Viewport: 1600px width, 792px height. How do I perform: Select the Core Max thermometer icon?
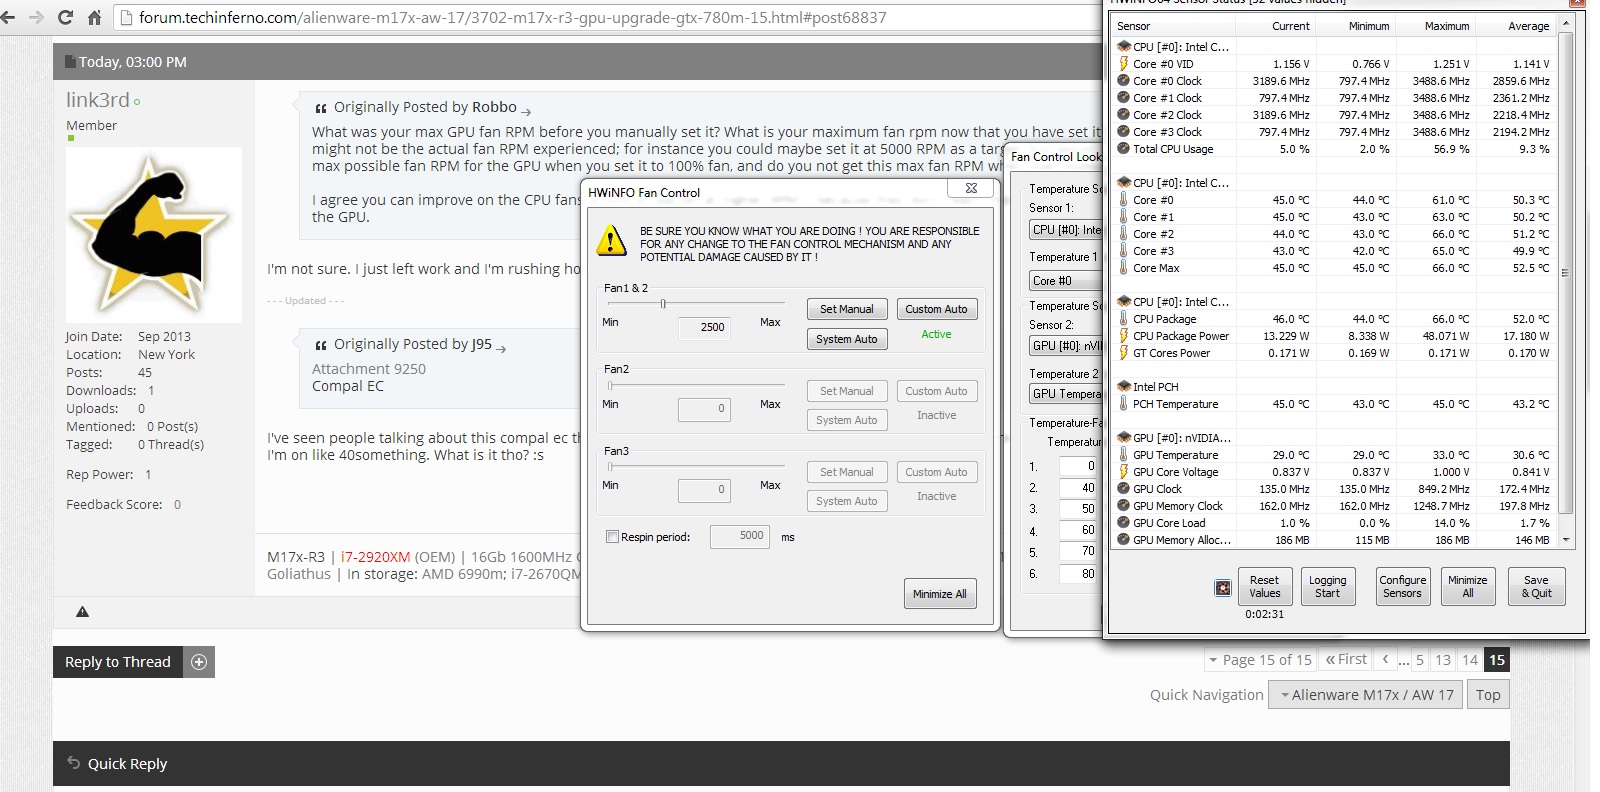click(1124, 268)
